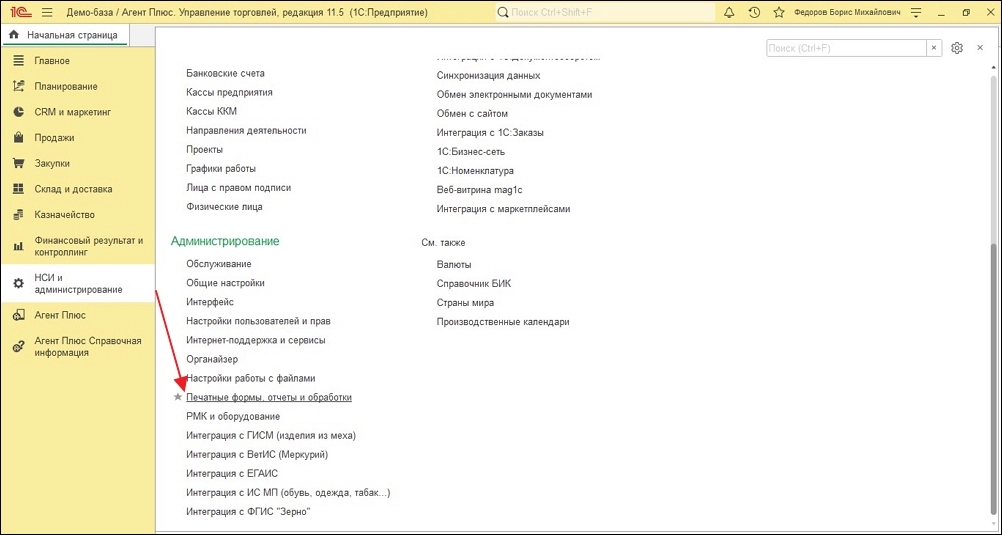Open Интеграция с ЕГАИС
This screenshot has height=535, width=1002.
(x=232, y=474)
